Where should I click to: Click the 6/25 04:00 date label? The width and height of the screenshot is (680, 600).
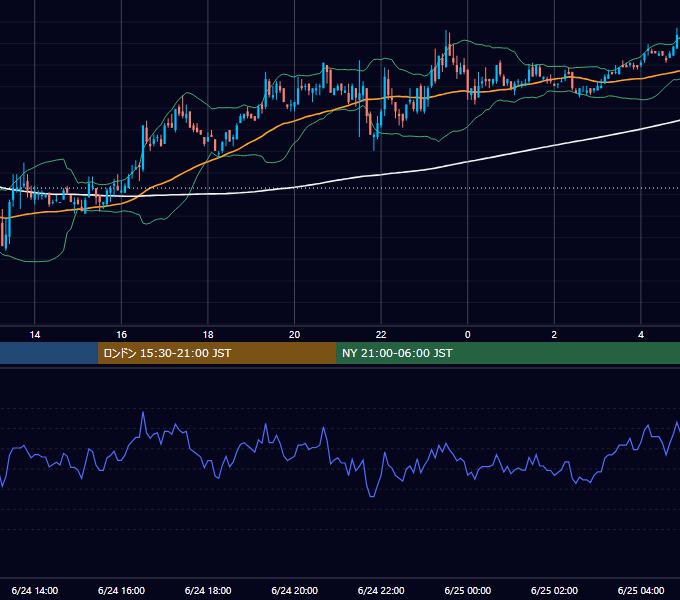coord(641,590)
